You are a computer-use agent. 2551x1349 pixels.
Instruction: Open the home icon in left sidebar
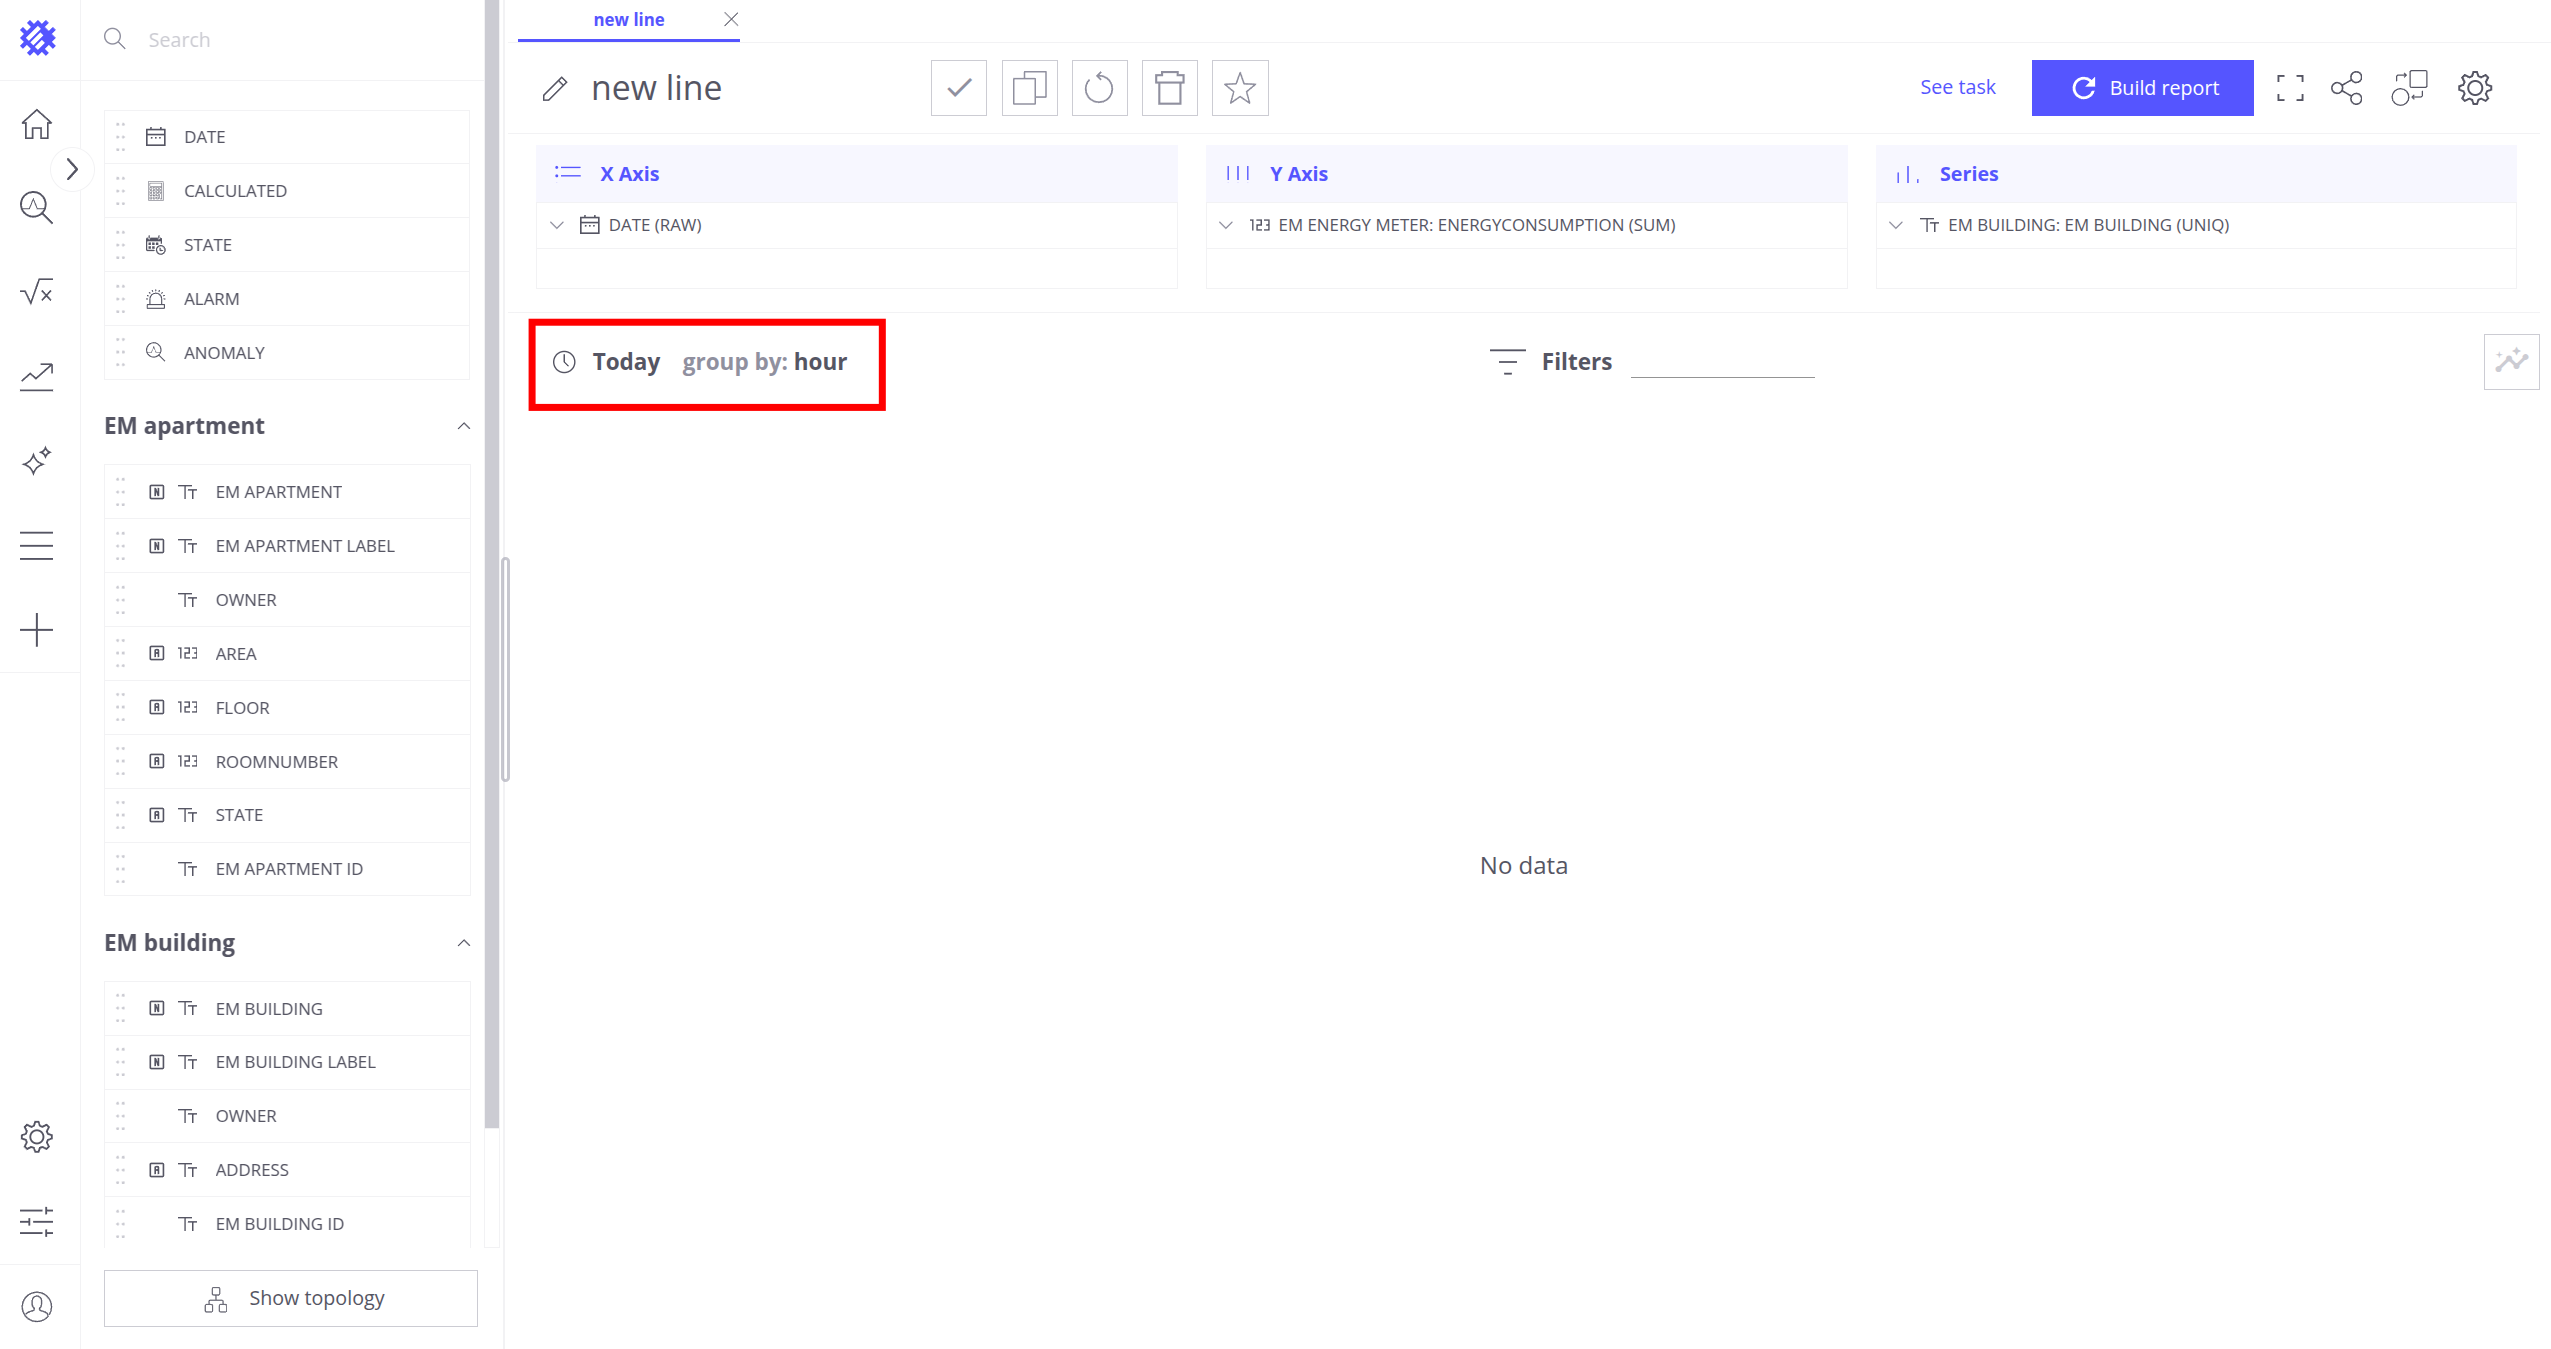(x=37, y=124)
